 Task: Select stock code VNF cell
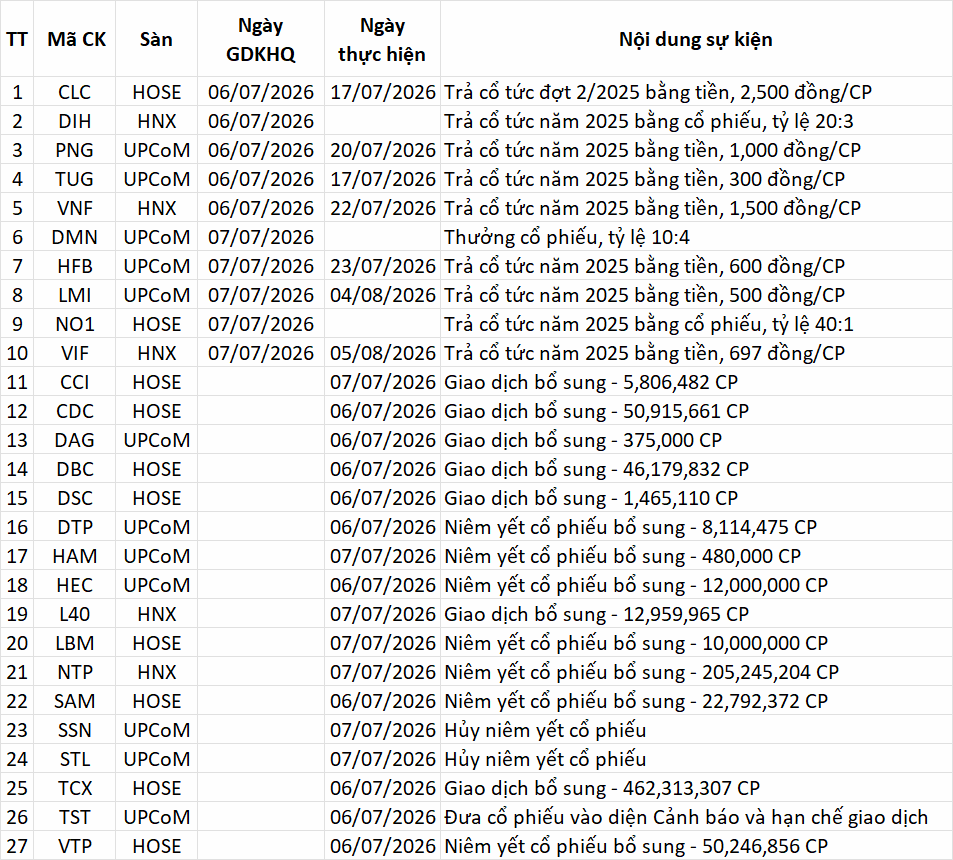75,208
